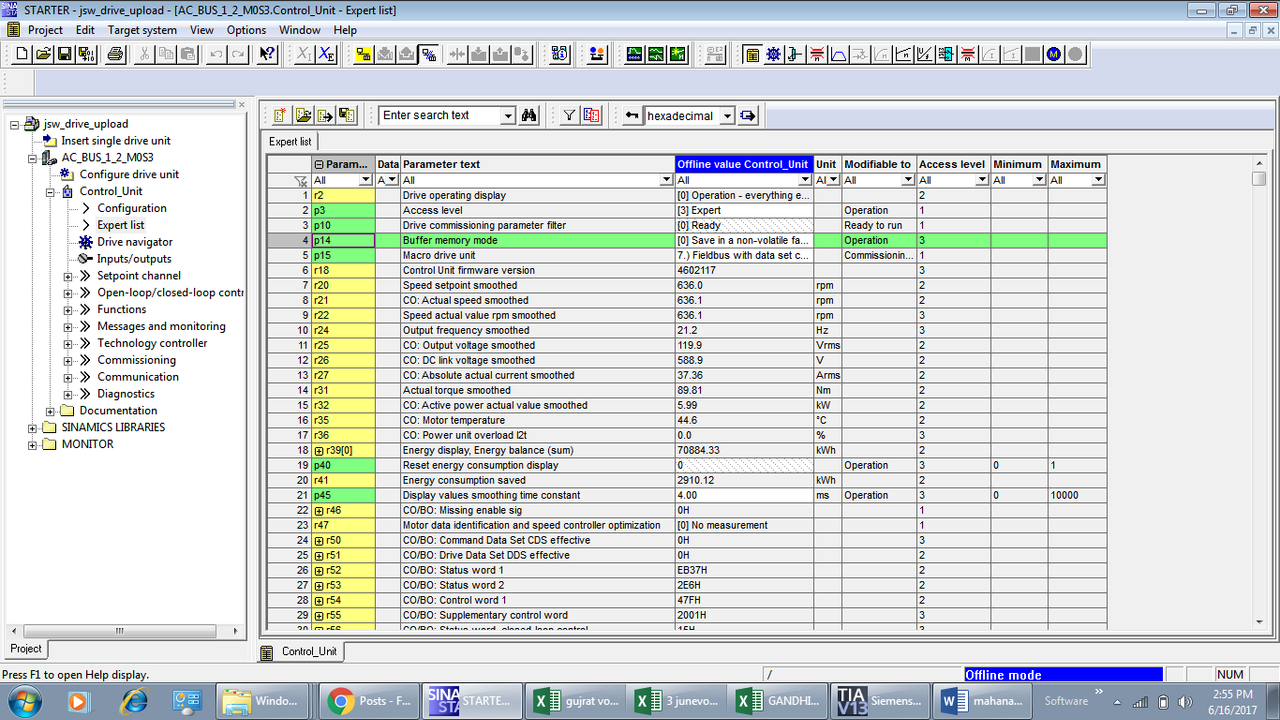Expand parameter r39[0] row
1280x720 pixels.
[319, 451]
